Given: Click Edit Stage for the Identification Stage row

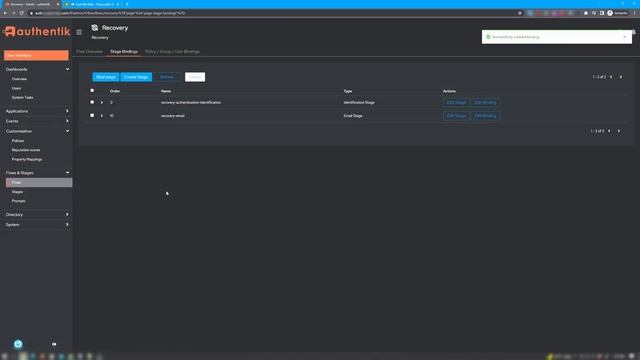Looking at the screenshot, I should [x=456, y=102].
